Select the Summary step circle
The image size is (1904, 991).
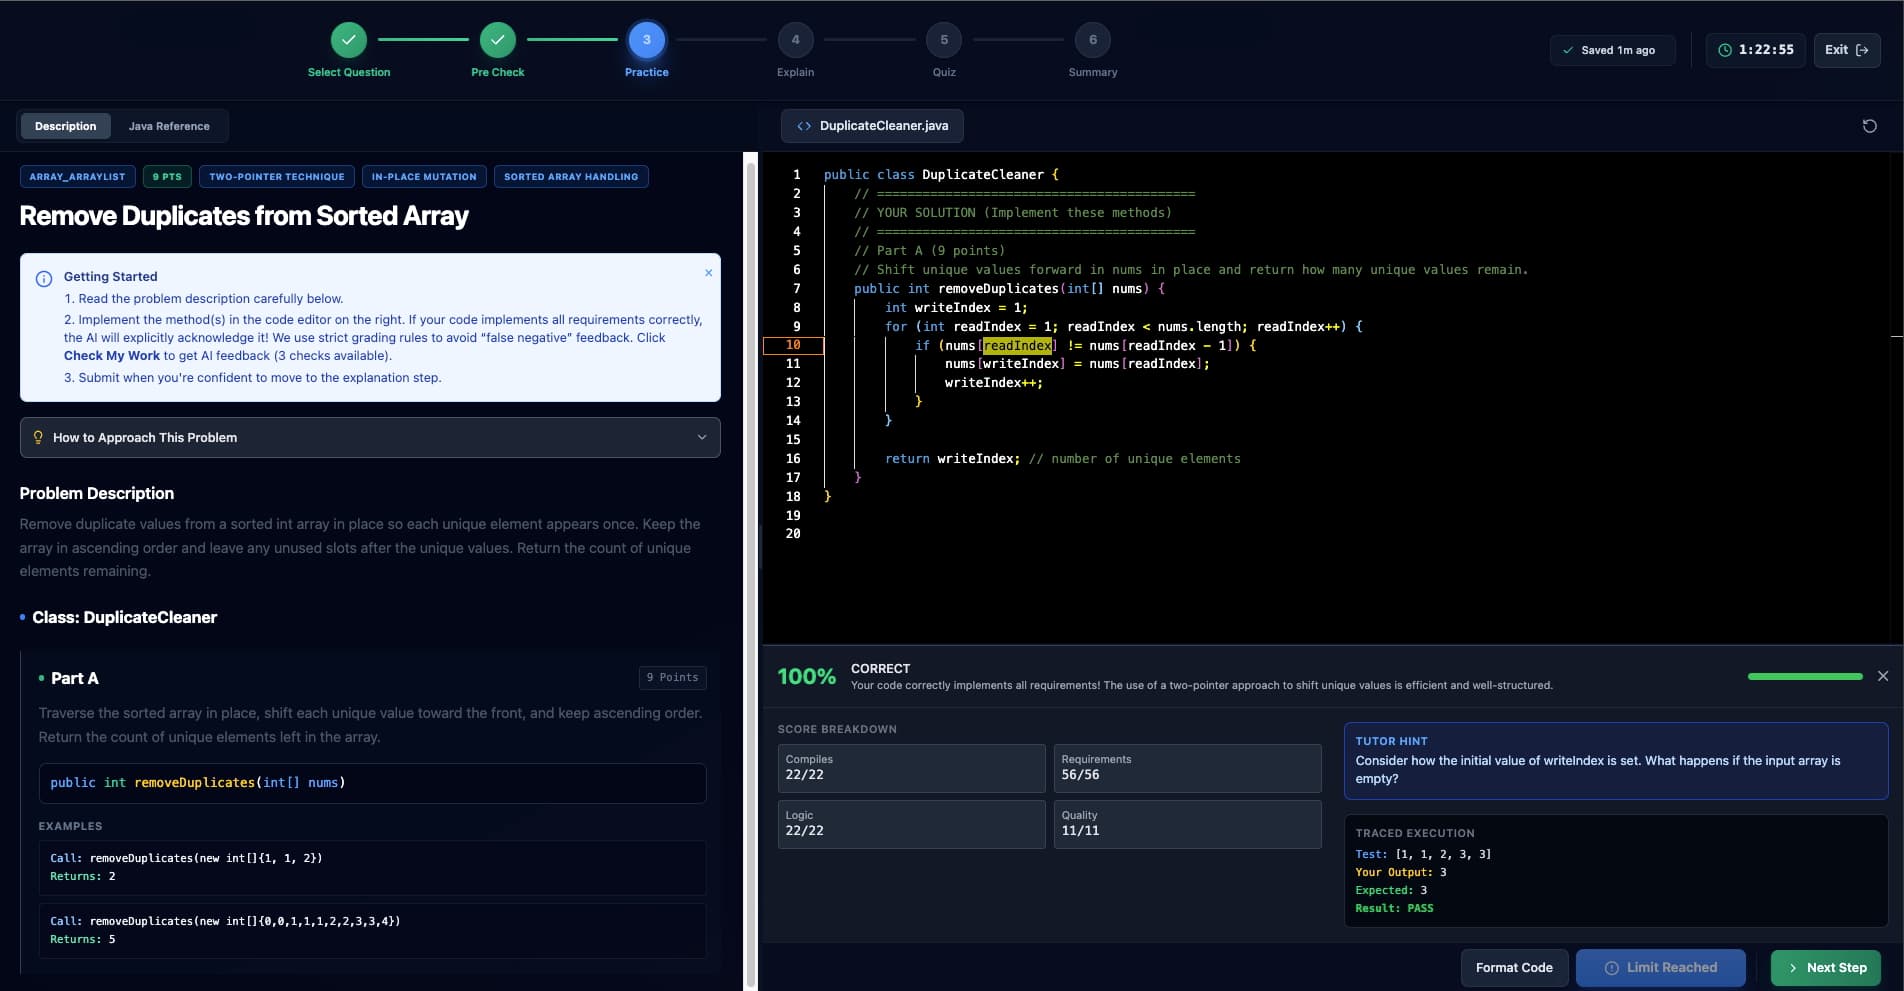tap(1092, 40)
